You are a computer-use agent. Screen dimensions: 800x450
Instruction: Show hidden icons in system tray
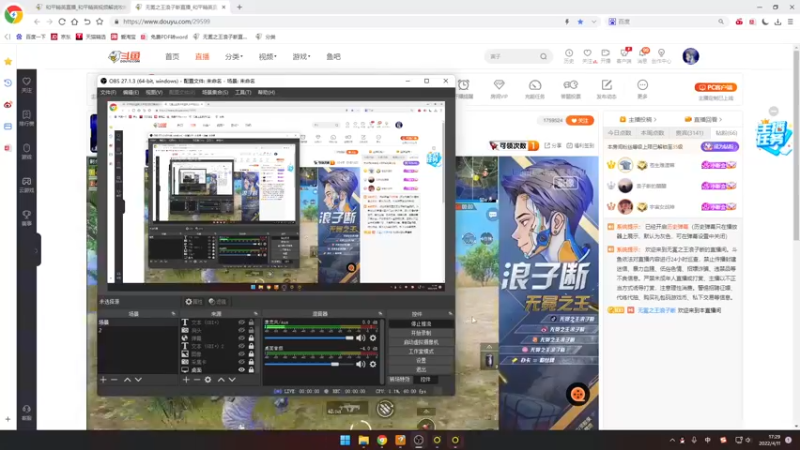coord(672,440)
